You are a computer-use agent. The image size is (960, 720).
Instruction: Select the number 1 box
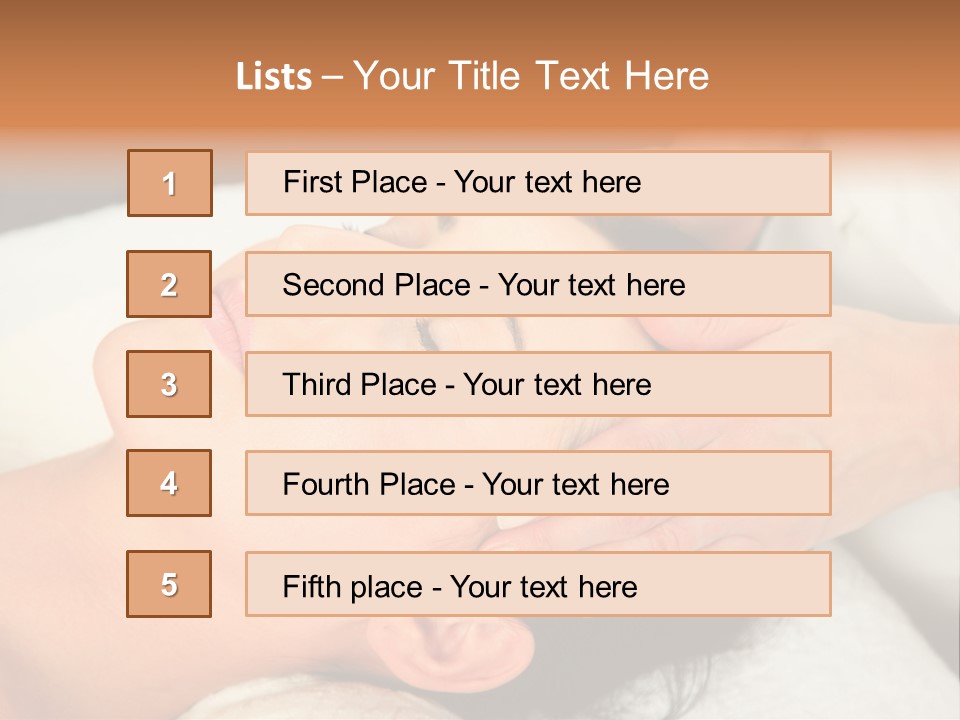[x=170, y=183]
